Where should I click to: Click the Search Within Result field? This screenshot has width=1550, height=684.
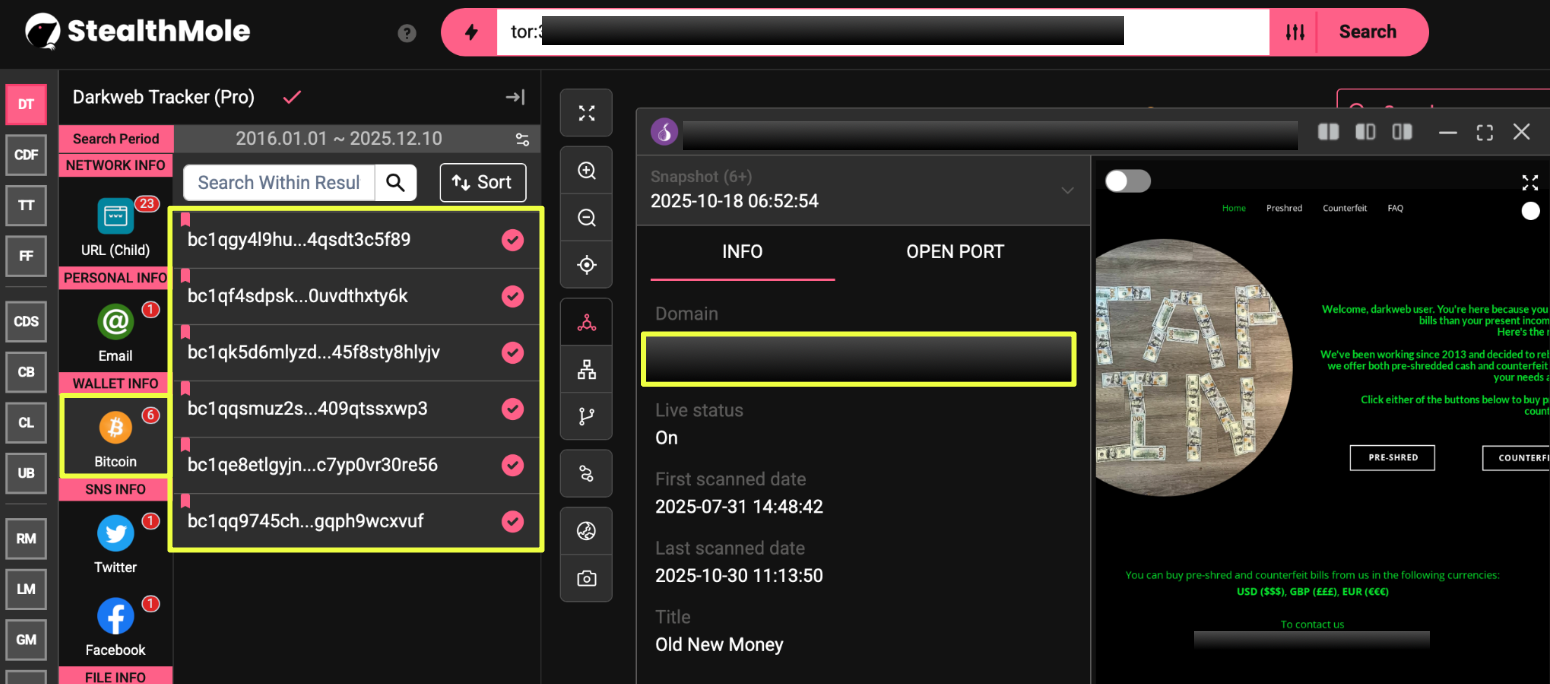point(279,182)
